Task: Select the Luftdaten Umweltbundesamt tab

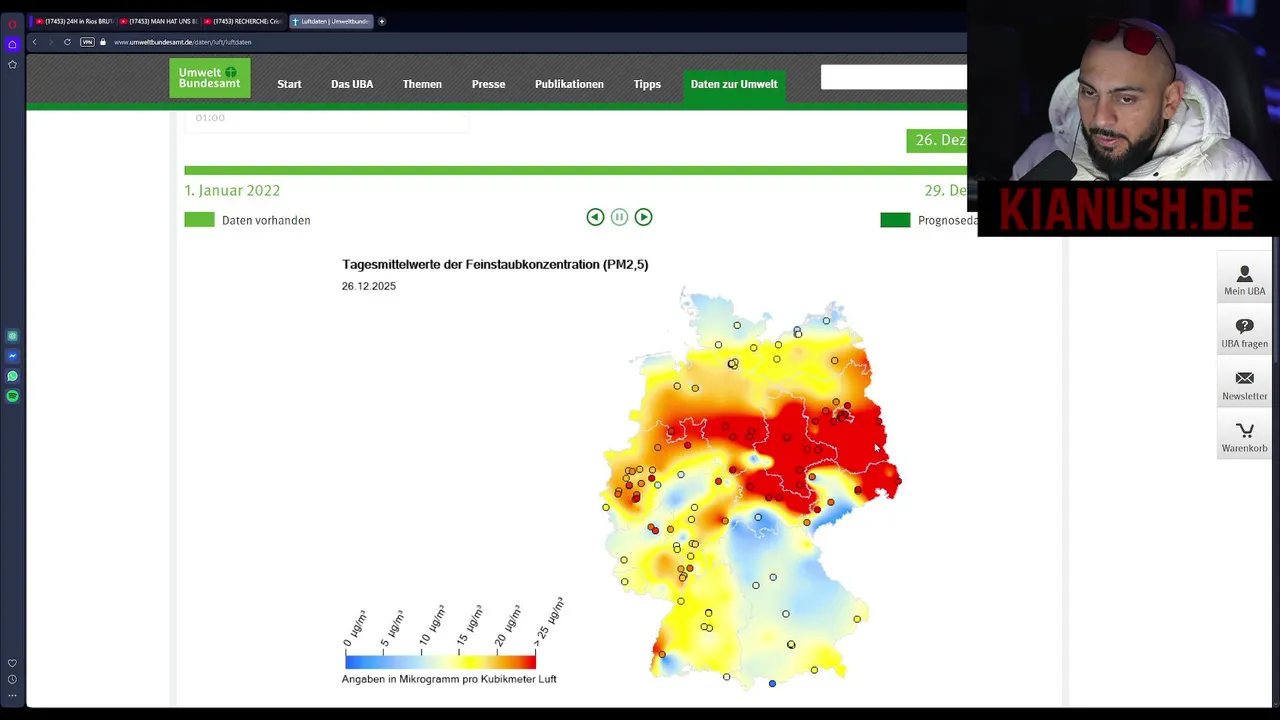Action: (x=331, y=21)
